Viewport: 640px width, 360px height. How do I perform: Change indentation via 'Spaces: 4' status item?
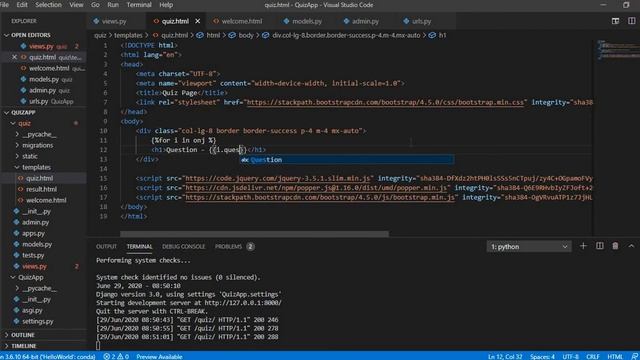[x=542, y=356]
